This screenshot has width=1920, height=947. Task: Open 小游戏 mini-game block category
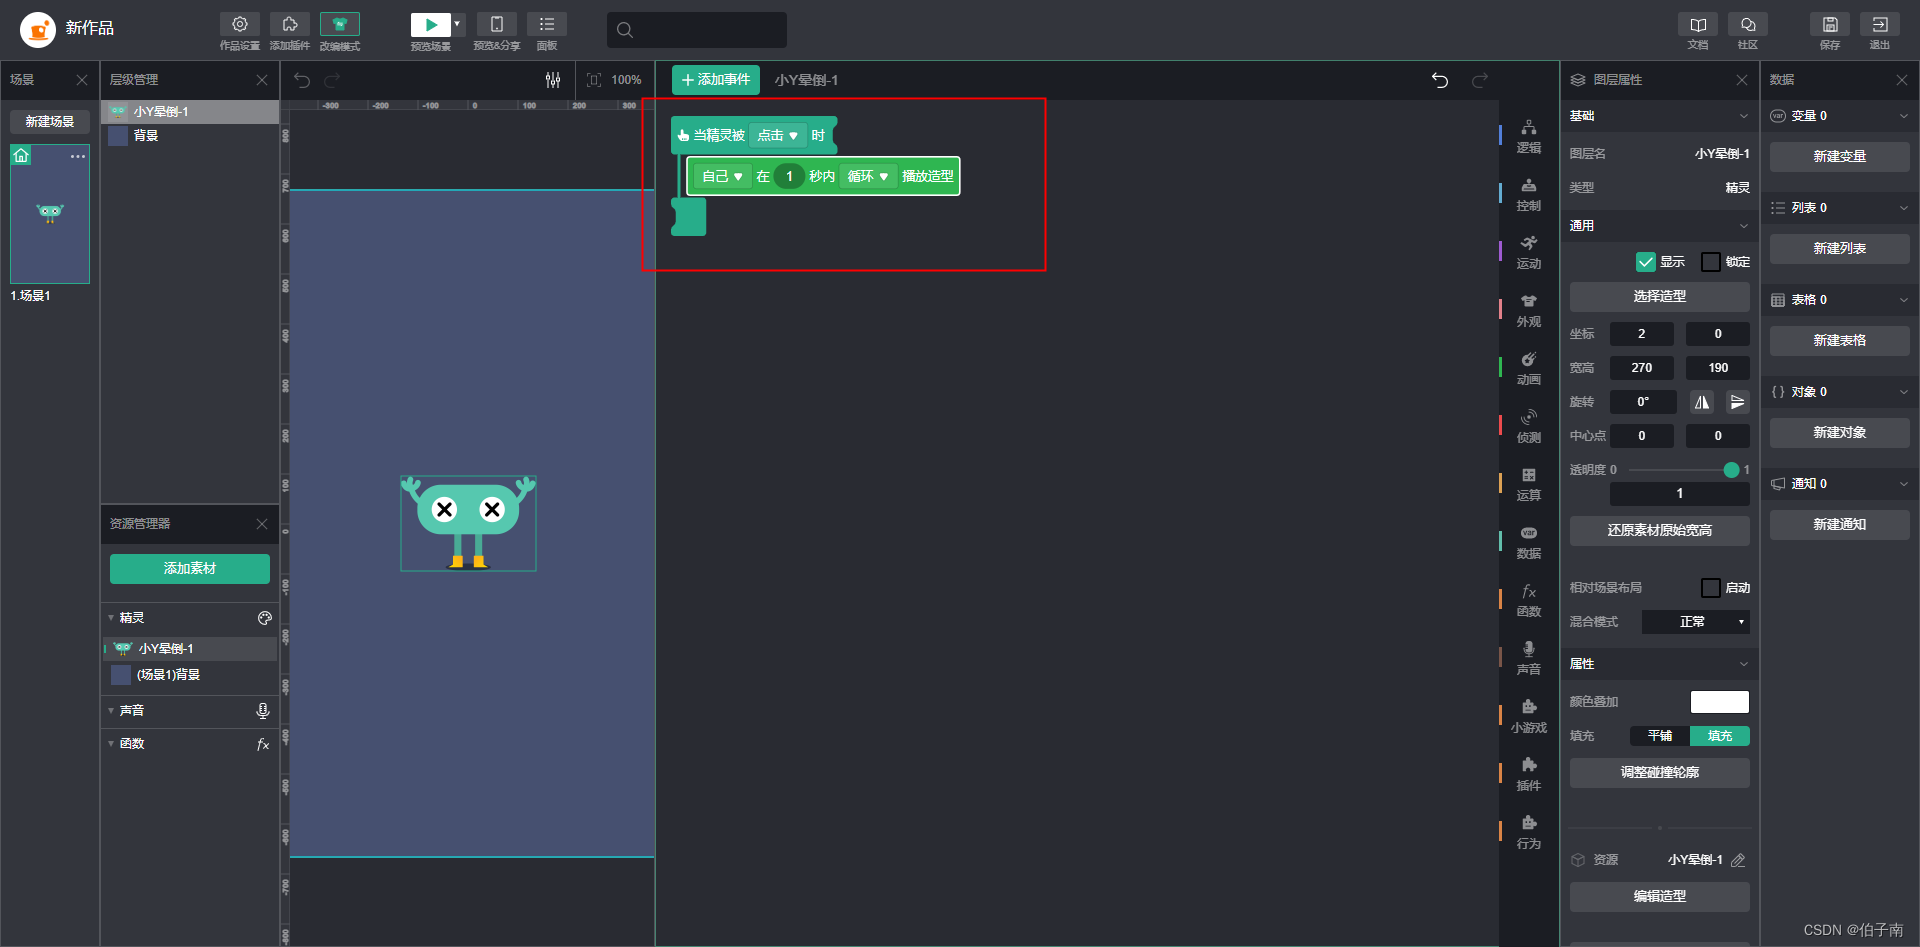[x=1529, y=716]
